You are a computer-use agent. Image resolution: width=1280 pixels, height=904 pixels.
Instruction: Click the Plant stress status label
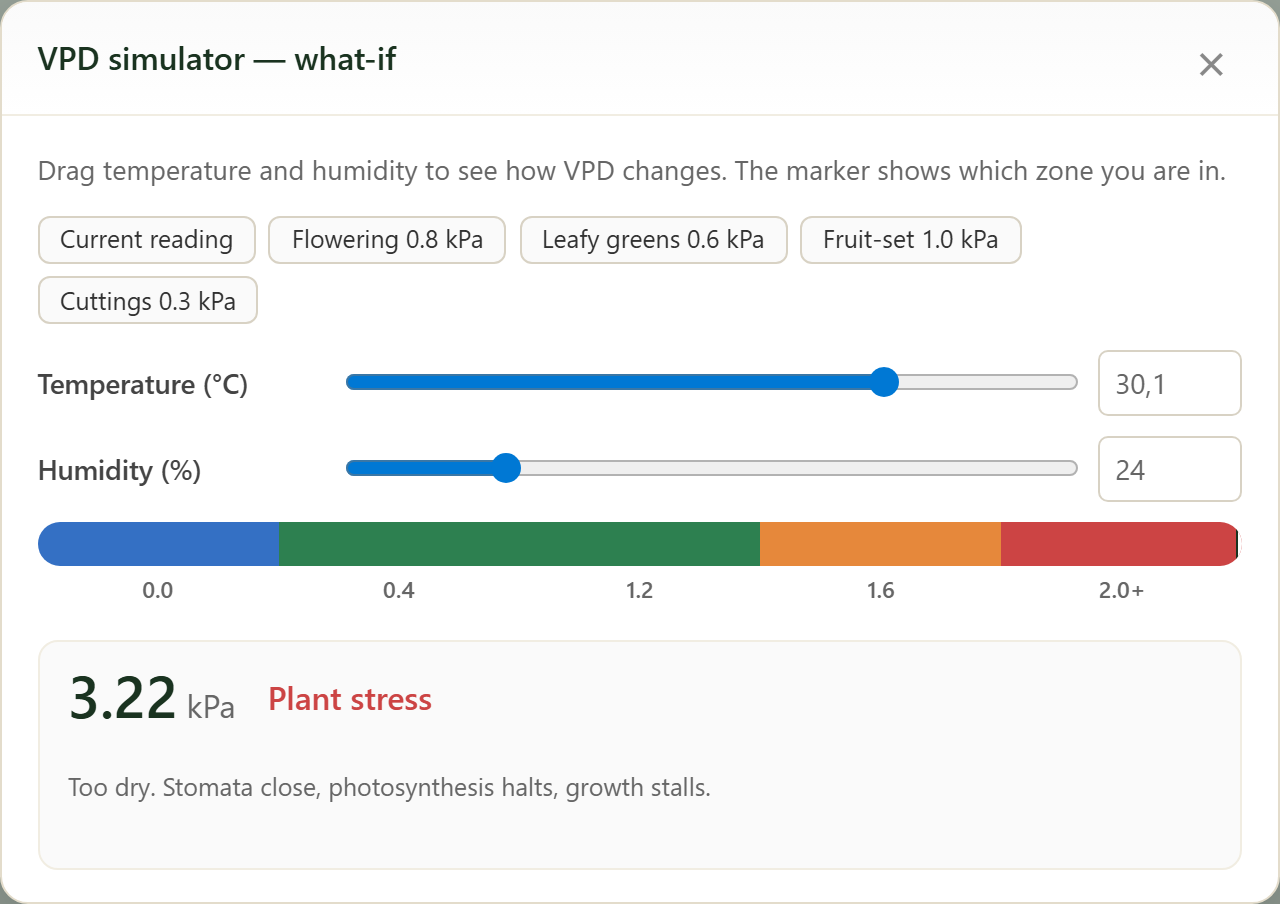(350, 699)
